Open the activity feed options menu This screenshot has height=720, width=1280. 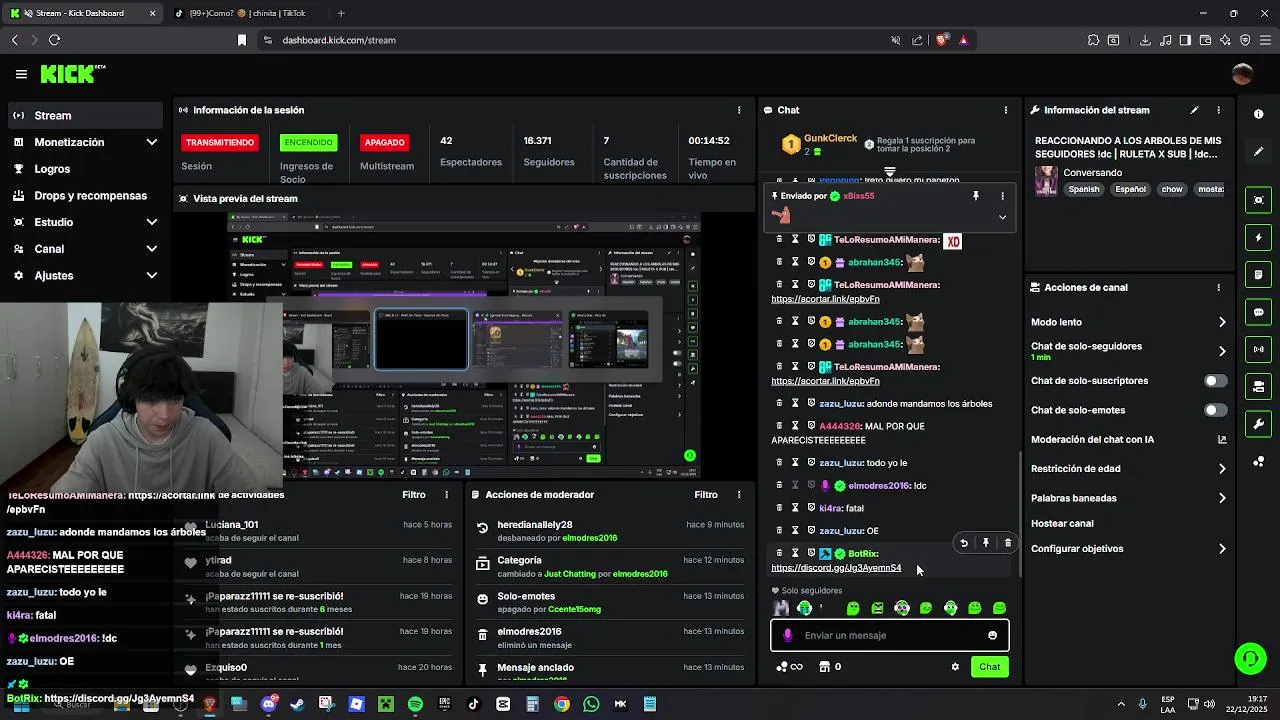447,495
